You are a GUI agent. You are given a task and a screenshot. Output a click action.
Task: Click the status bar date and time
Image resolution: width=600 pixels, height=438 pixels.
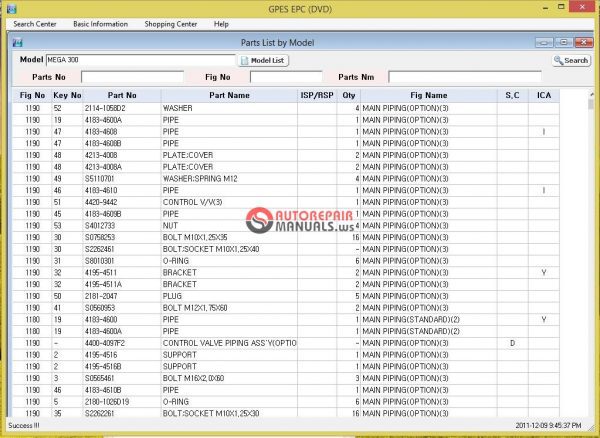point(548,426)
